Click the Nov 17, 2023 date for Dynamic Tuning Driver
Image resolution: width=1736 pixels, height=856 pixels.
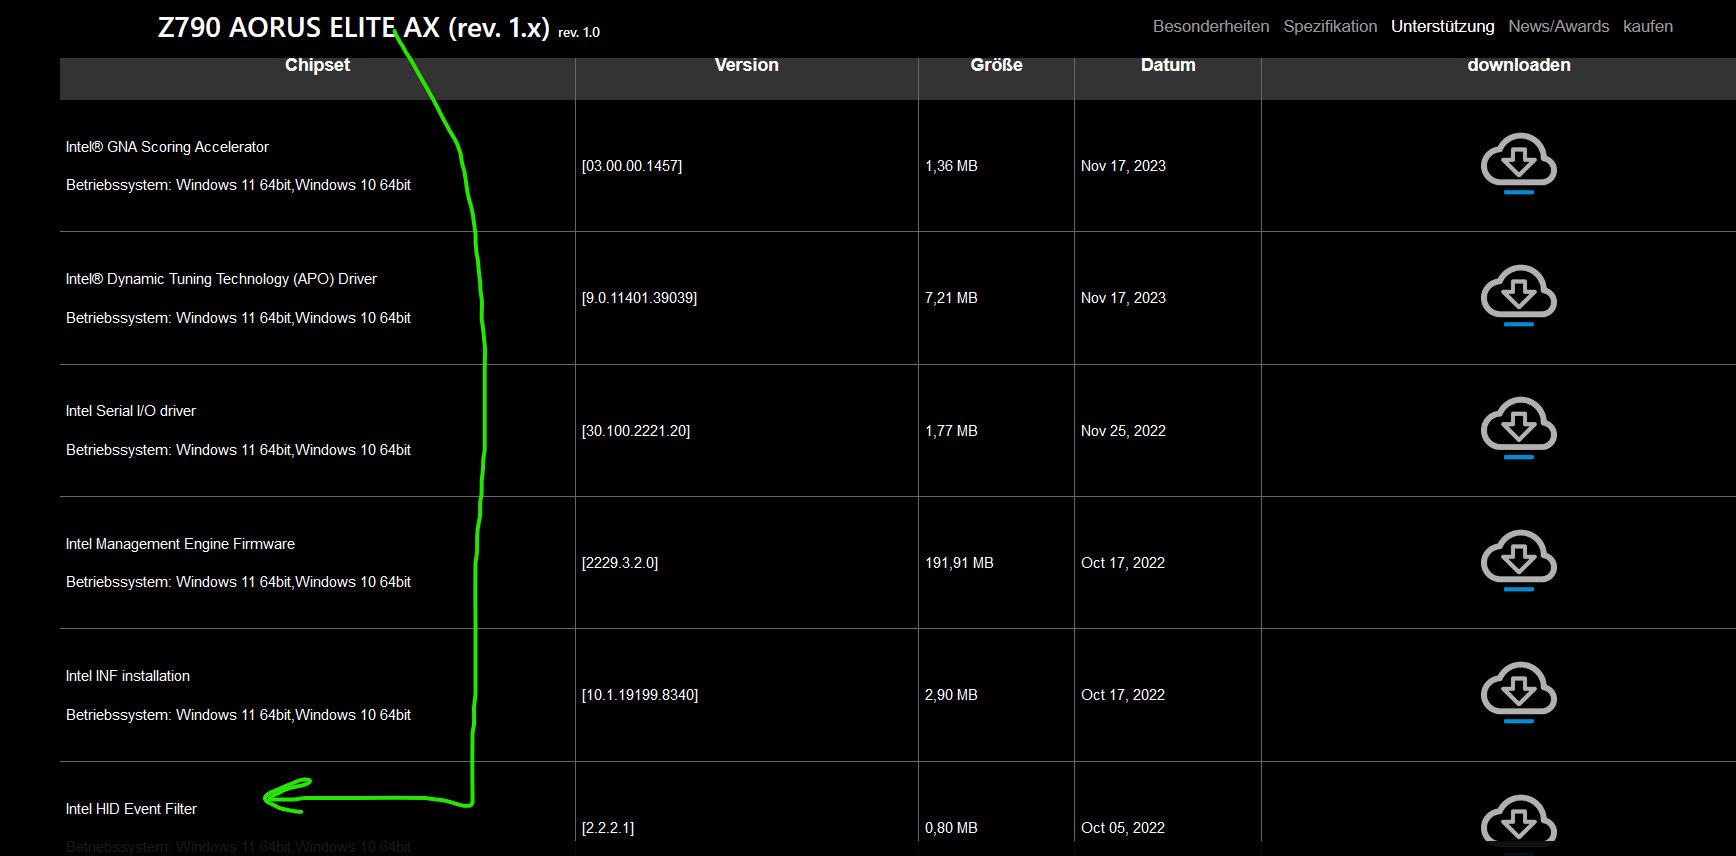coord(1123,298)
